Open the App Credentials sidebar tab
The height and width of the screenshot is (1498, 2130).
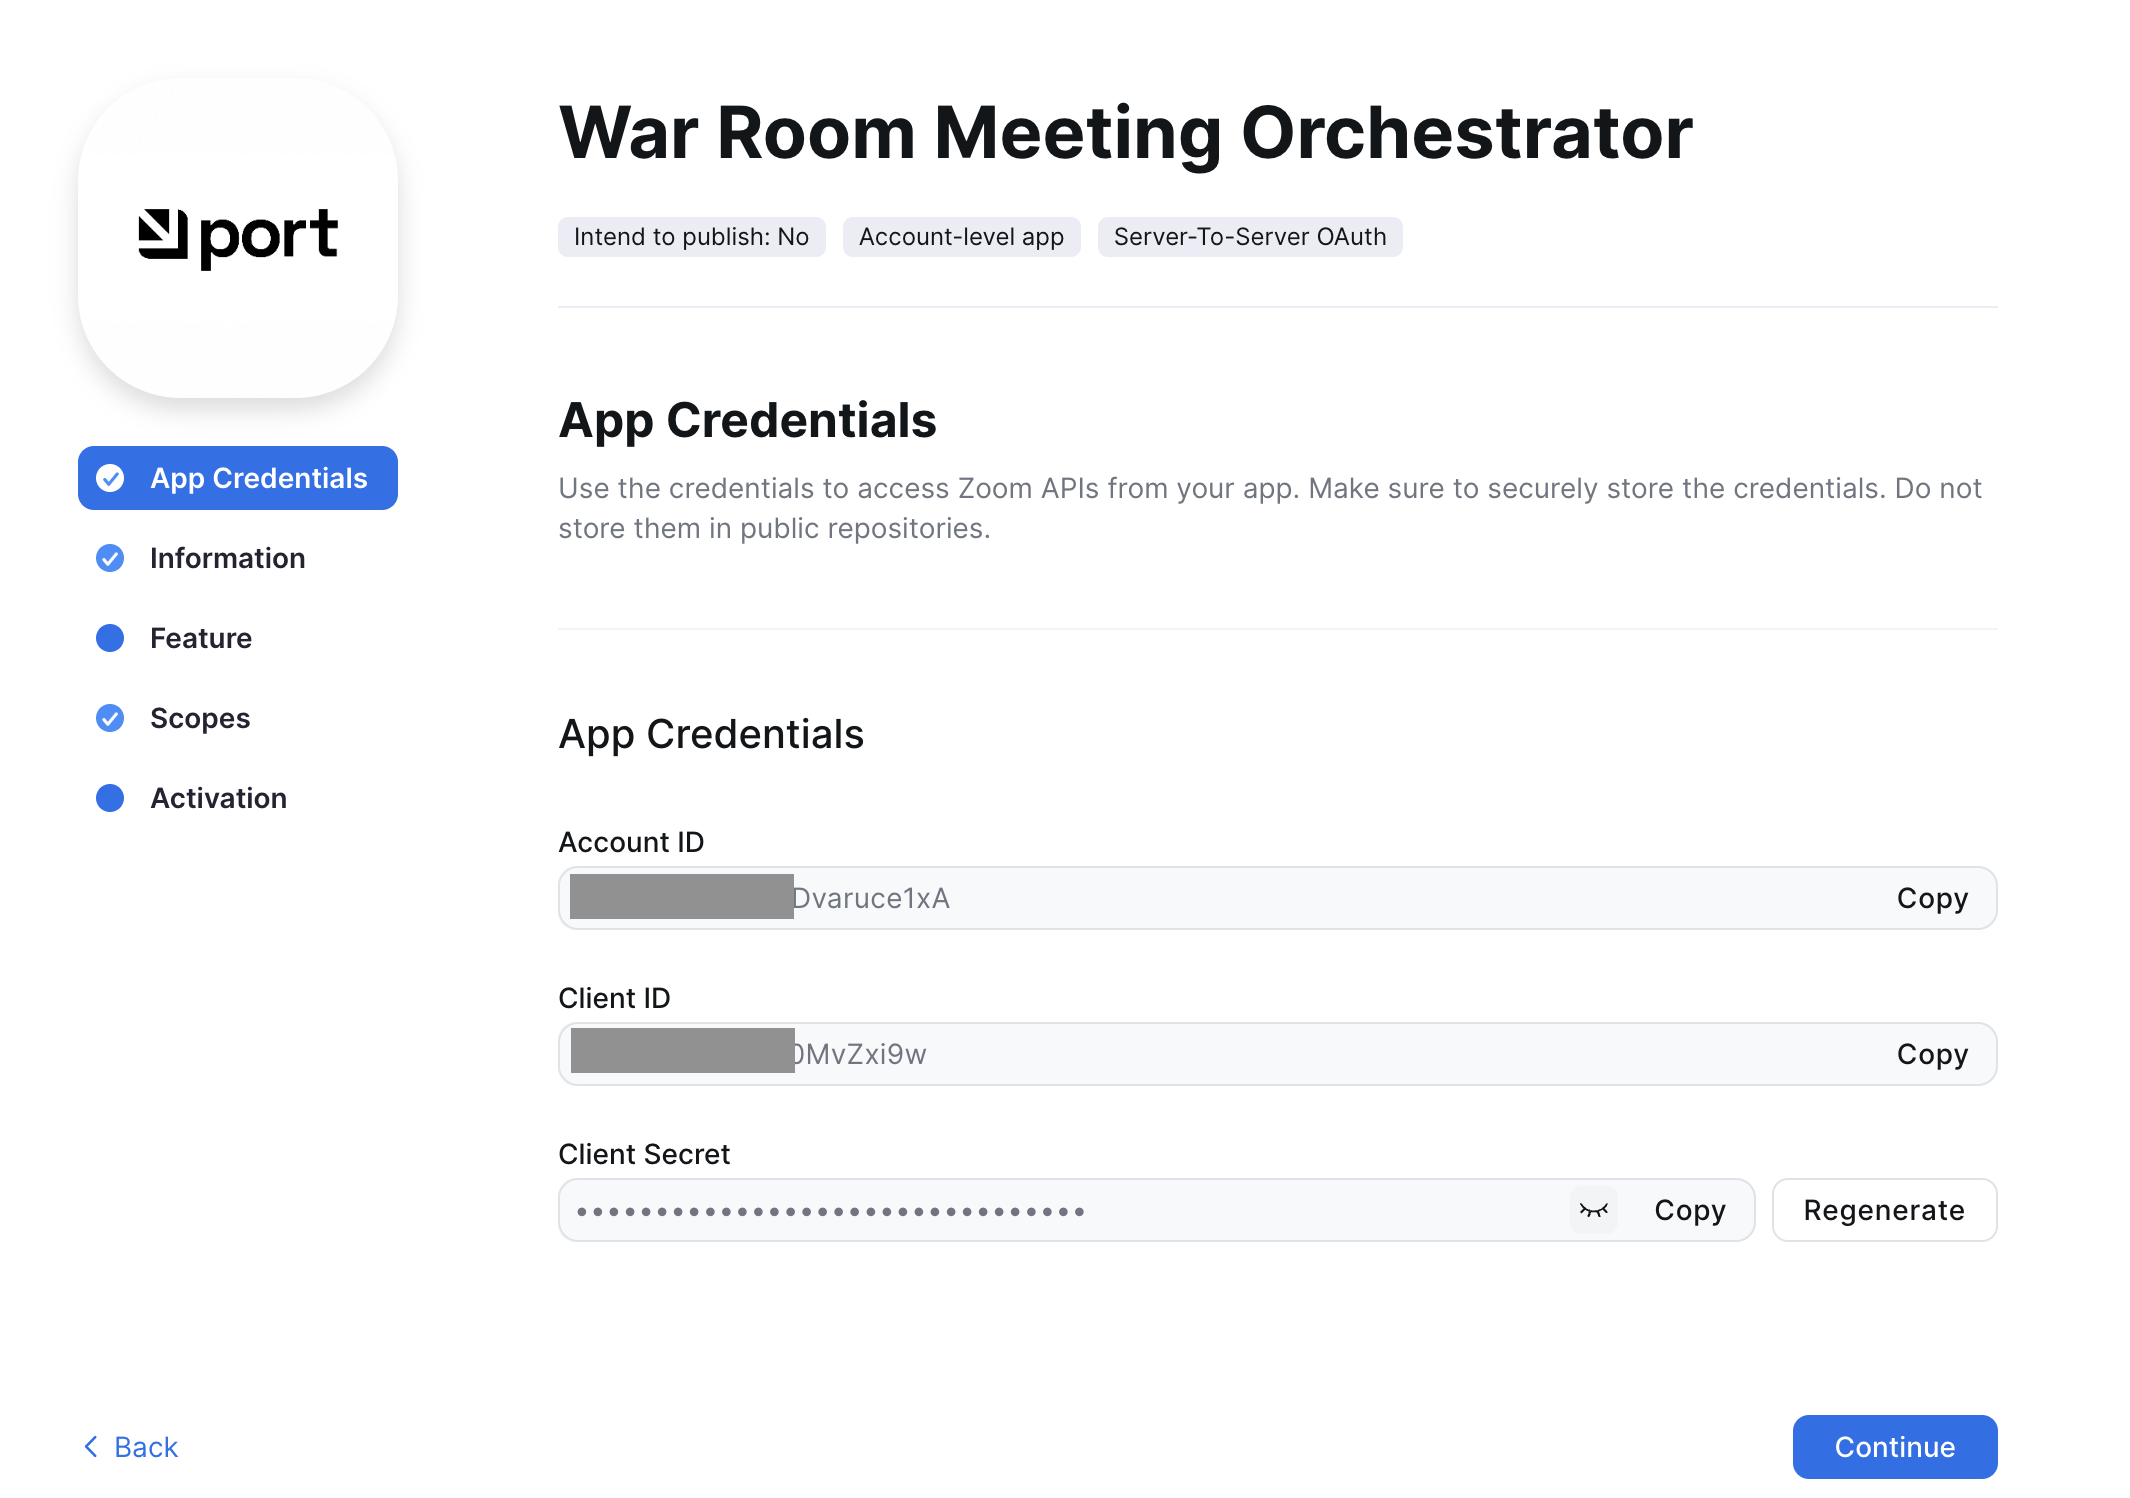click(x=258, y=478)
